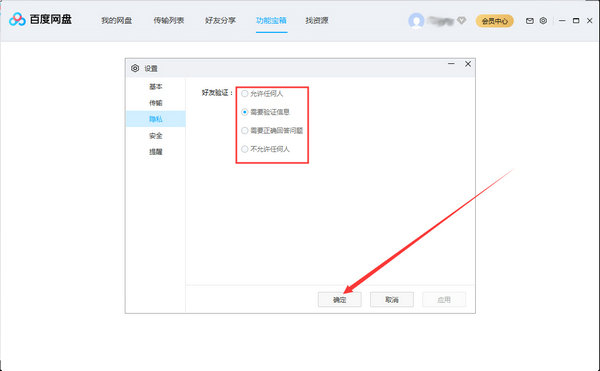Open the user avatar profile
The image size is (600, 371).
416,21
